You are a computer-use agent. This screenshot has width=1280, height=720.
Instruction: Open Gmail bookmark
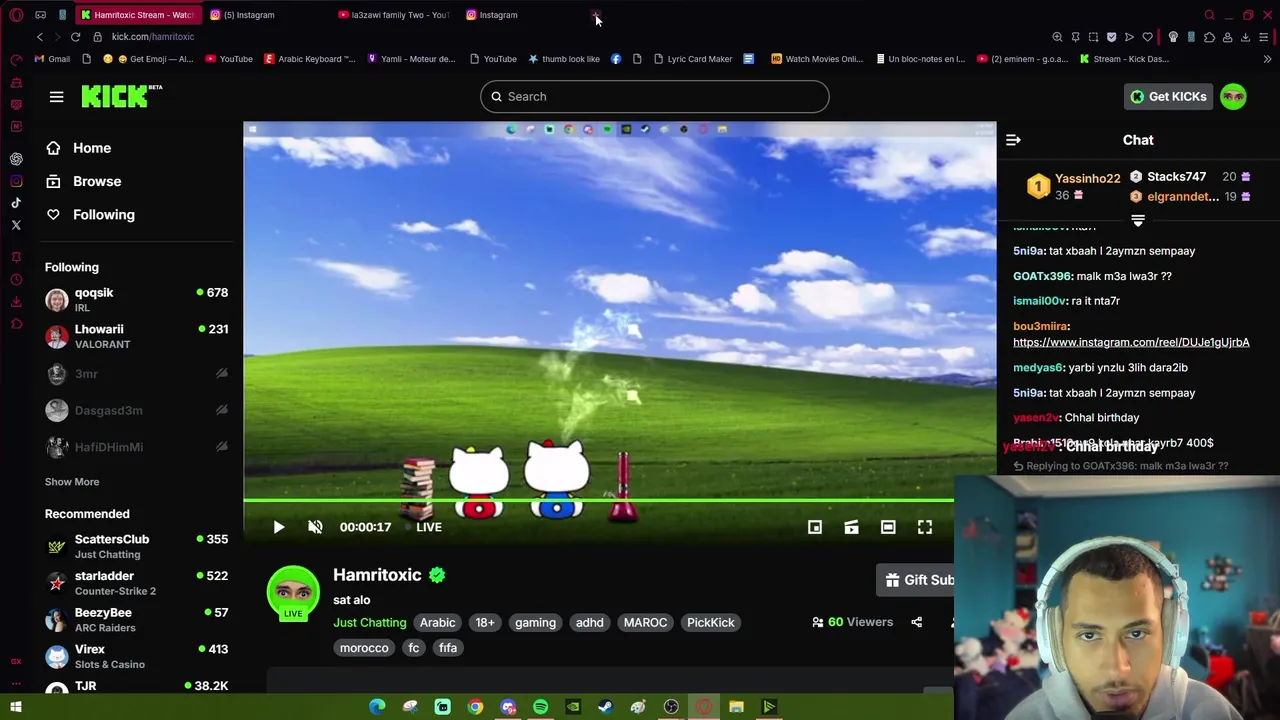(52, 59)
